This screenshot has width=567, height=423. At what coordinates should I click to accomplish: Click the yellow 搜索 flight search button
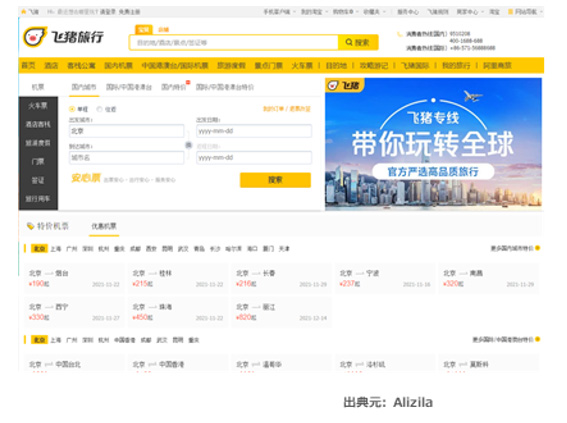tap(275, 180)
